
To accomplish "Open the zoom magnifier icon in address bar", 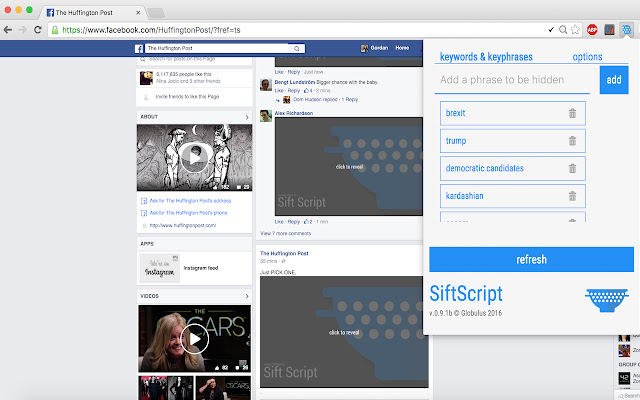I will (x=563, y=29).
